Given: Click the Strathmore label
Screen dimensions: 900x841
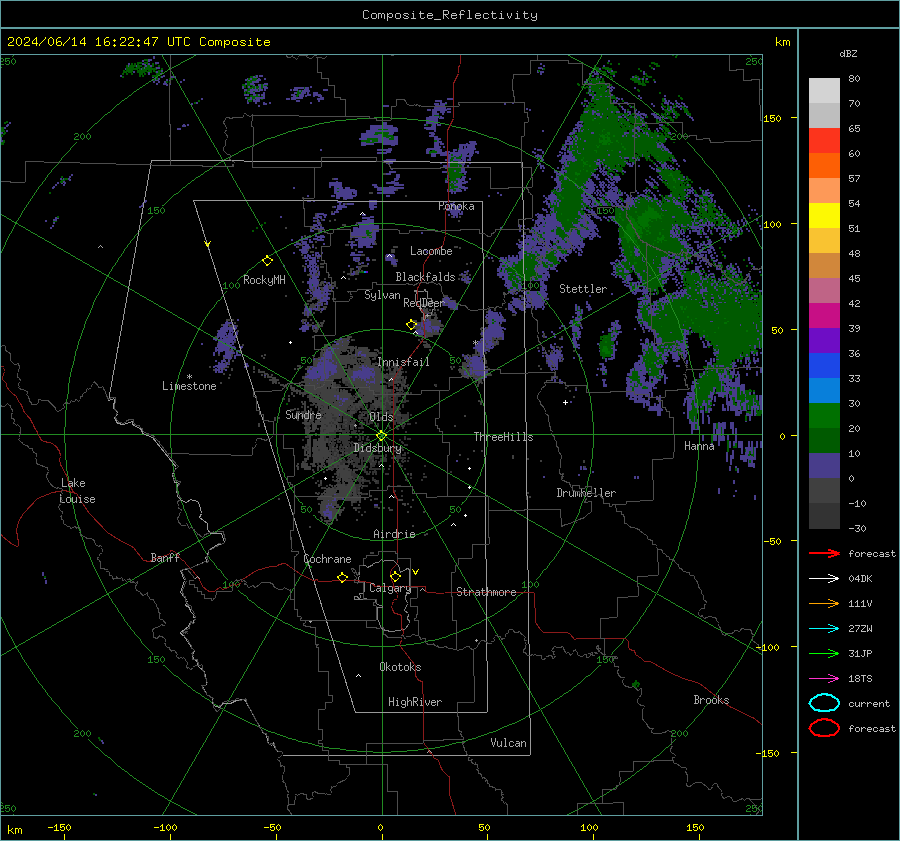Looking at the screenshot, I should click(486, 592).
